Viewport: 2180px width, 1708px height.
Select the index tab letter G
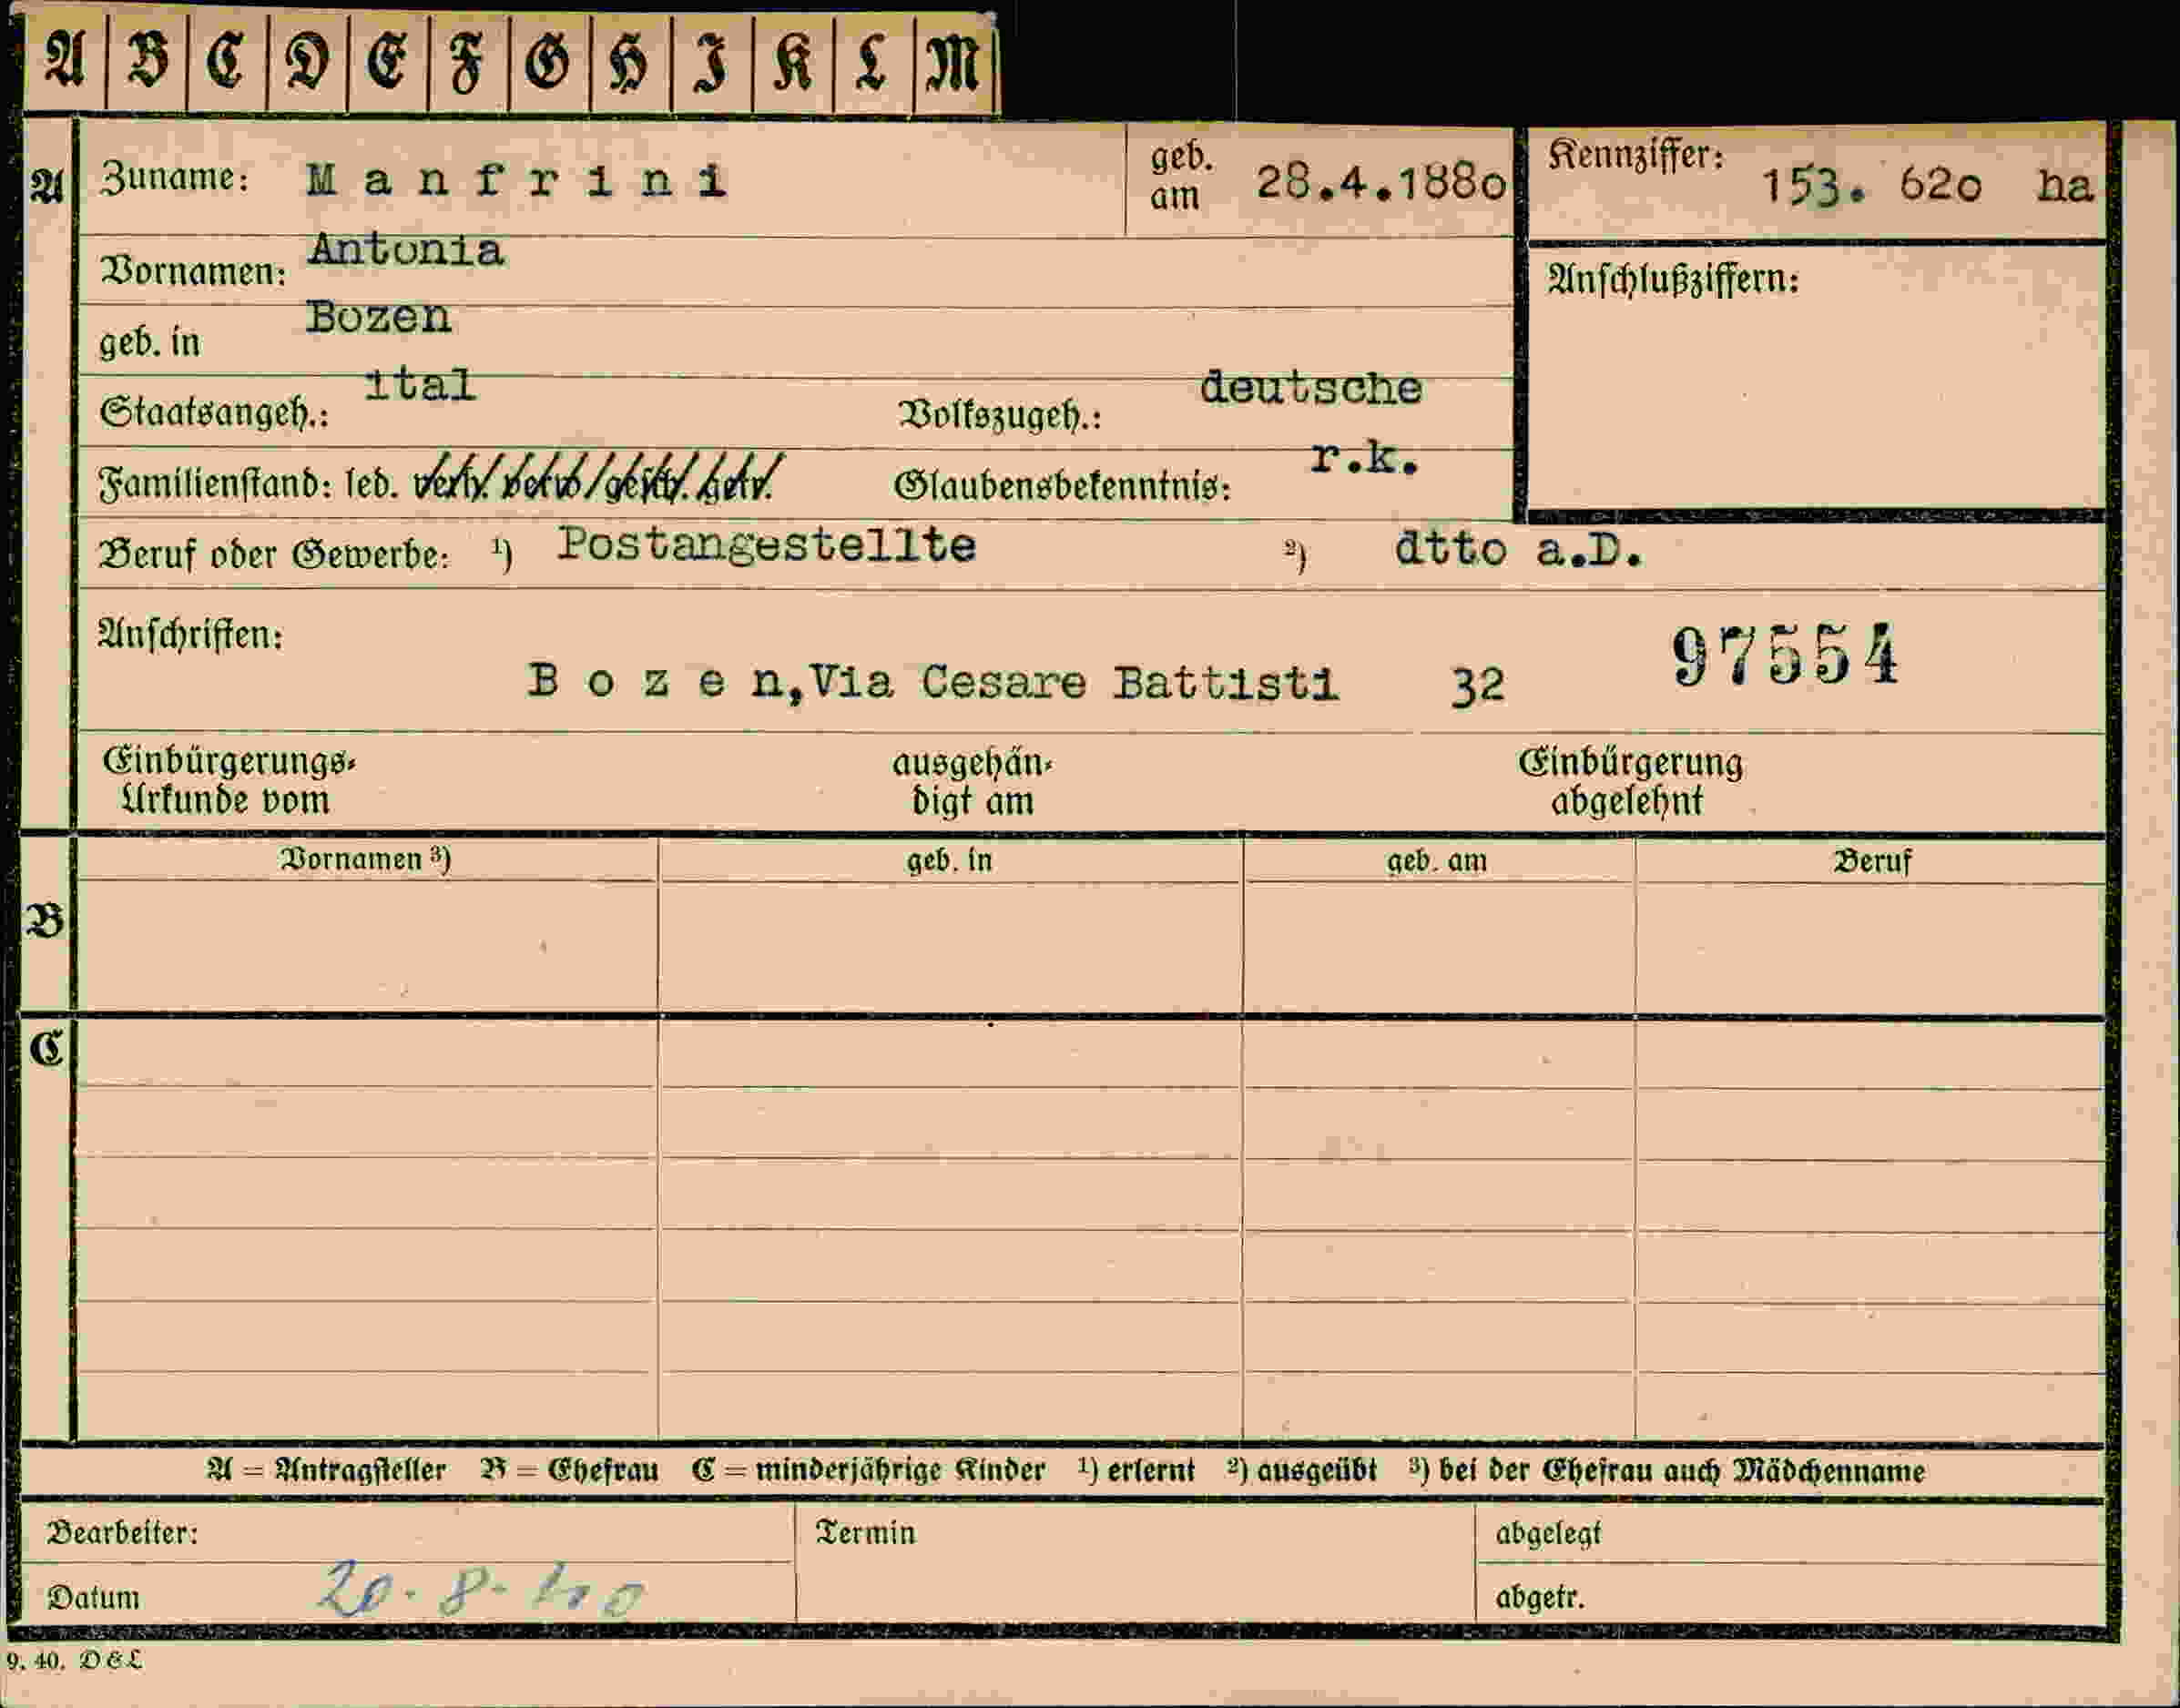pyautogui.click(x=548, y=62)
